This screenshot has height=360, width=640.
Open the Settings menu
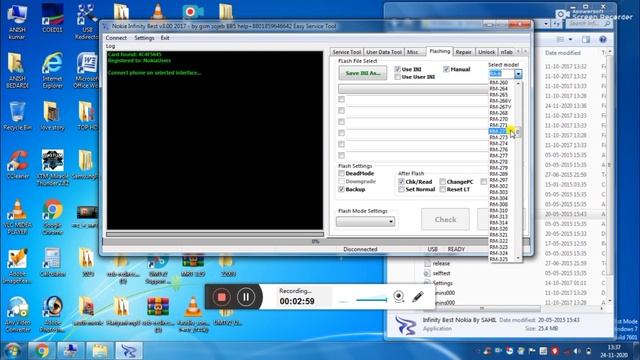pyautogui.click(x=144, y=38)
